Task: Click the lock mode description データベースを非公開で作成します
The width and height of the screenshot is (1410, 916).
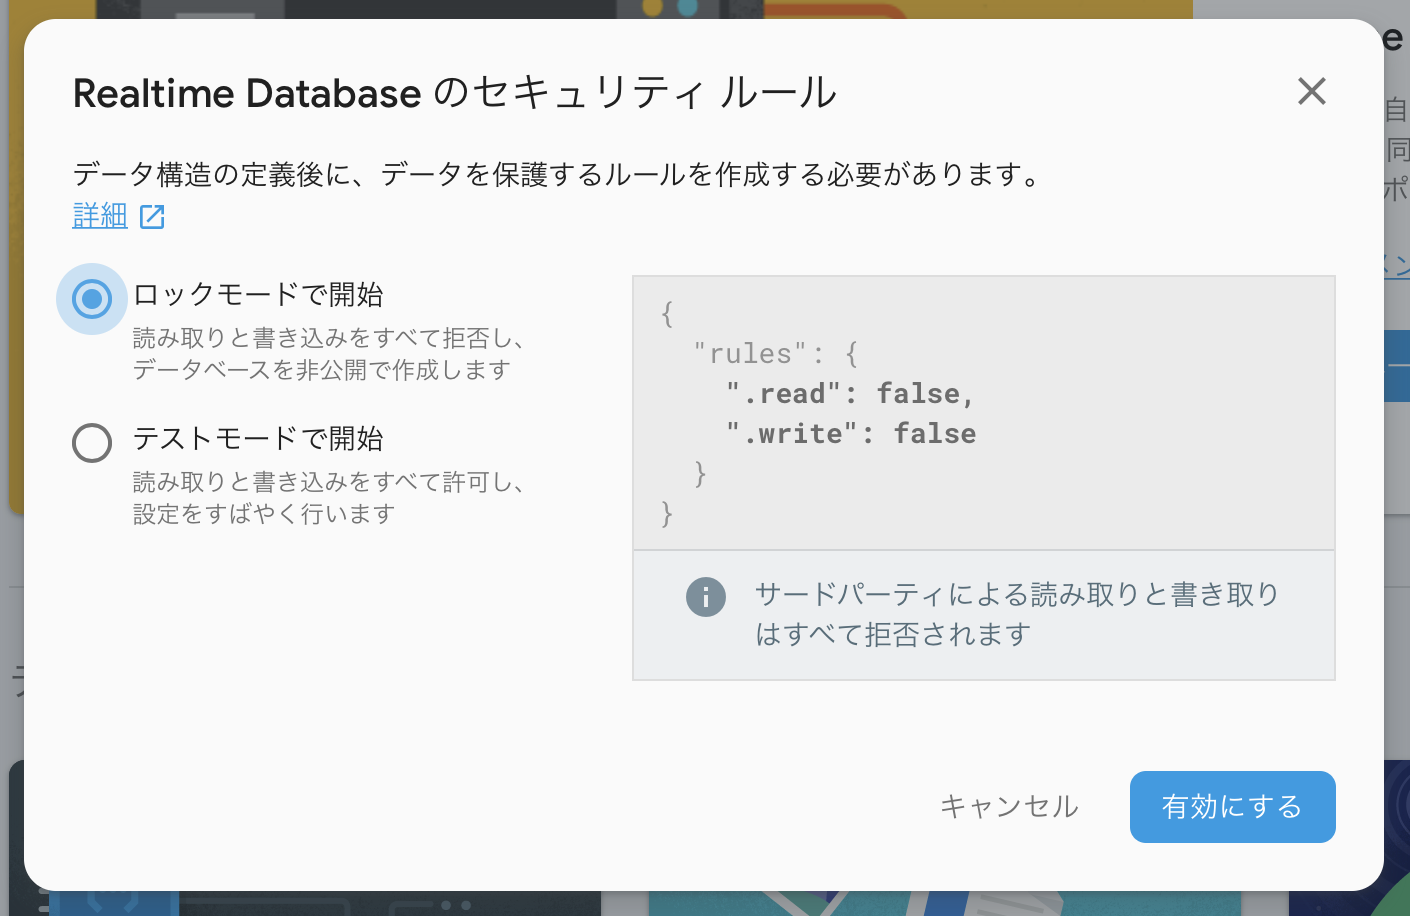Action: pyautogui.click(x=322, y=370)
